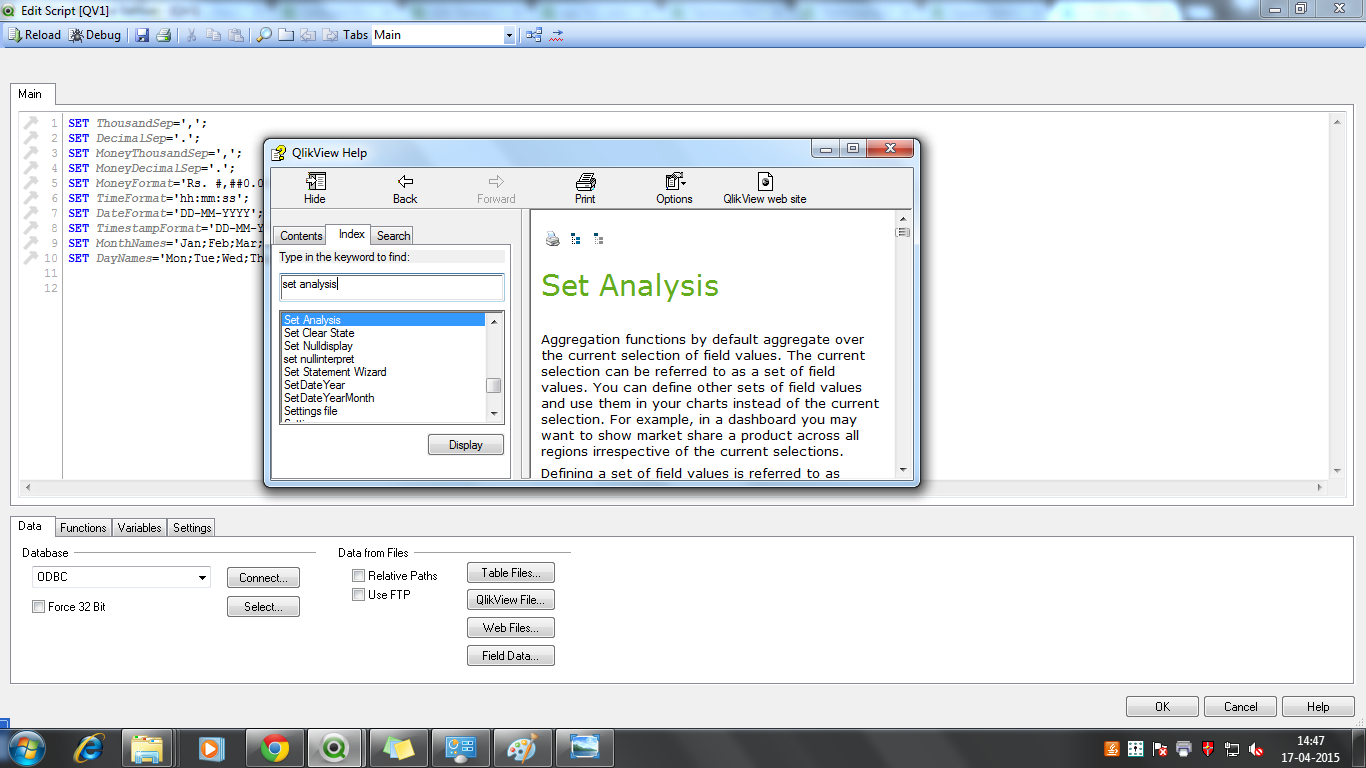The width and height of the screenshot is (1366, 768).
Task: Add a new script tab icon
Action: [286, 35]
